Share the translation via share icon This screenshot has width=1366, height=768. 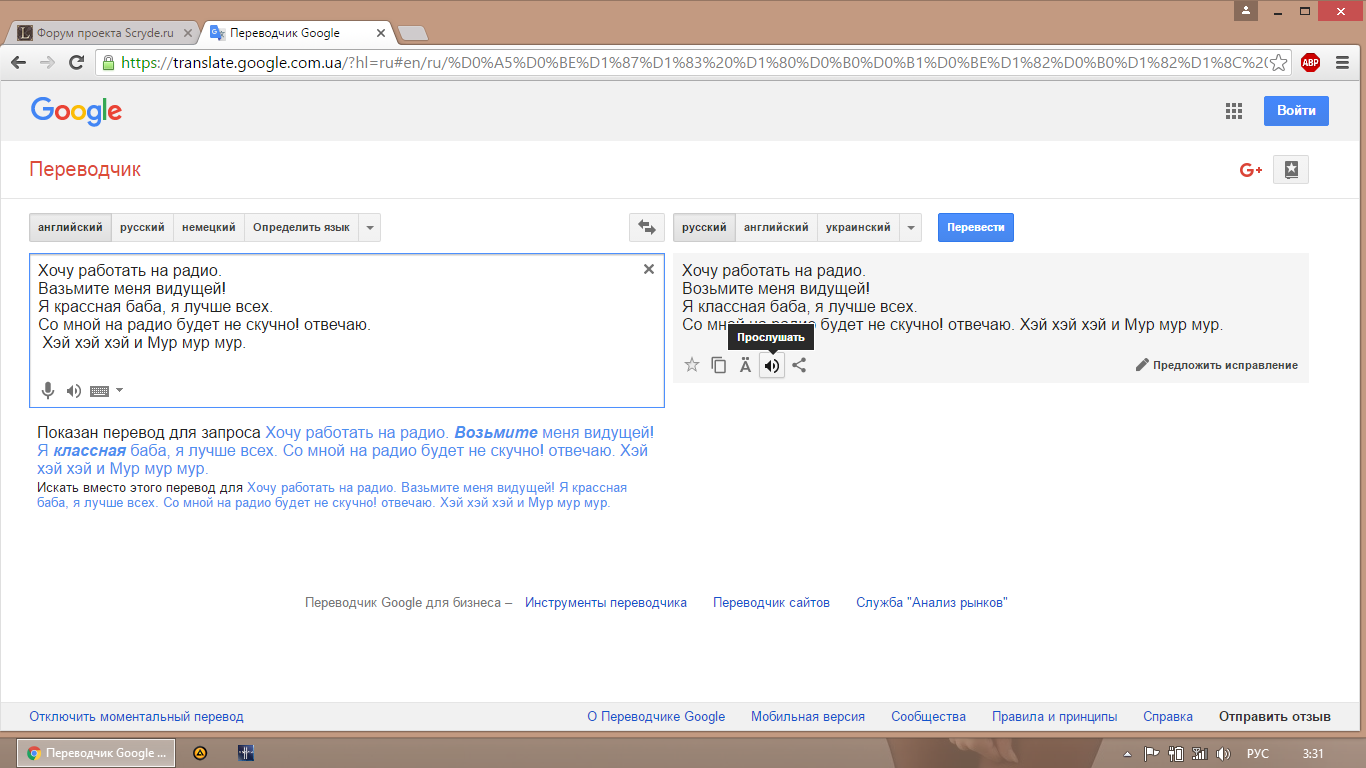tap(799, 366)
